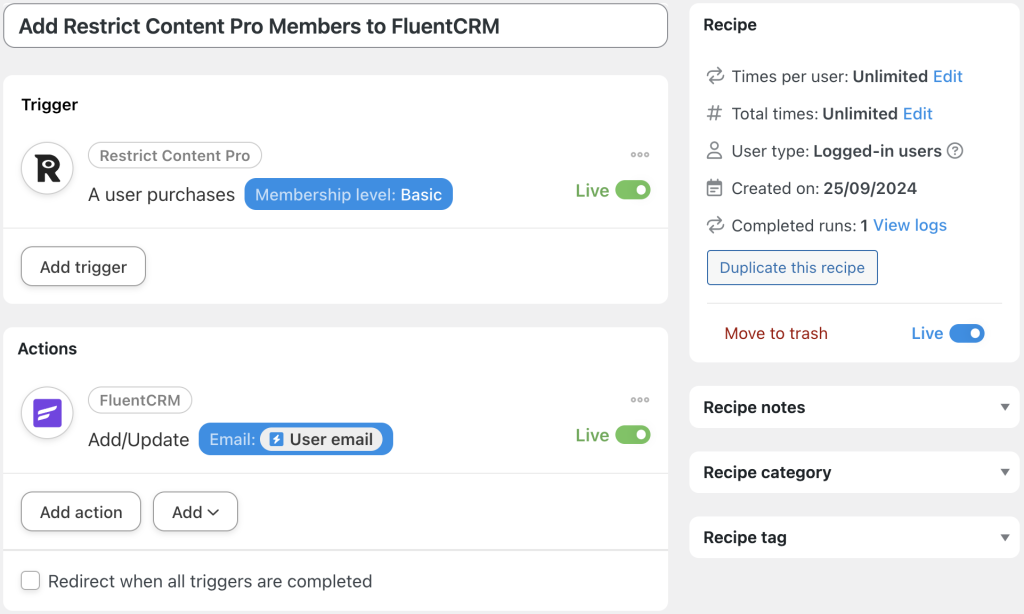Select the Membership level Basic token
The height and width of the screenshot is (614, 1024).
(x=348, y=194)
